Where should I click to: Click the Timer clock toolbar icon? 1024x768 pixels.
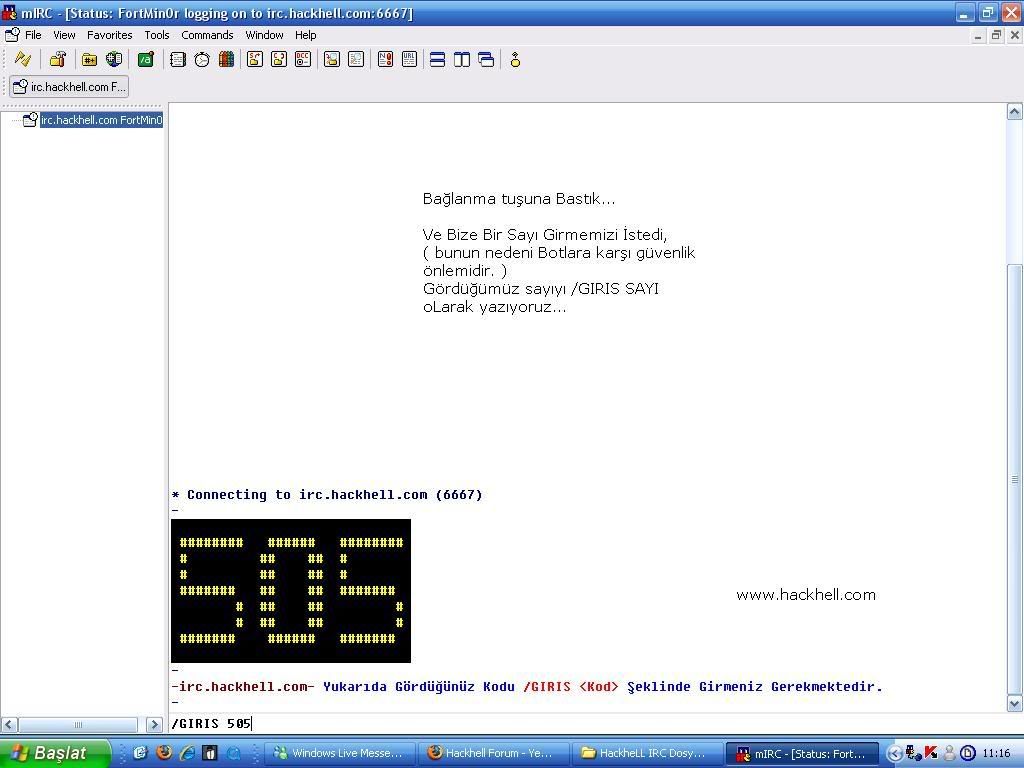[x=202, y=59]
